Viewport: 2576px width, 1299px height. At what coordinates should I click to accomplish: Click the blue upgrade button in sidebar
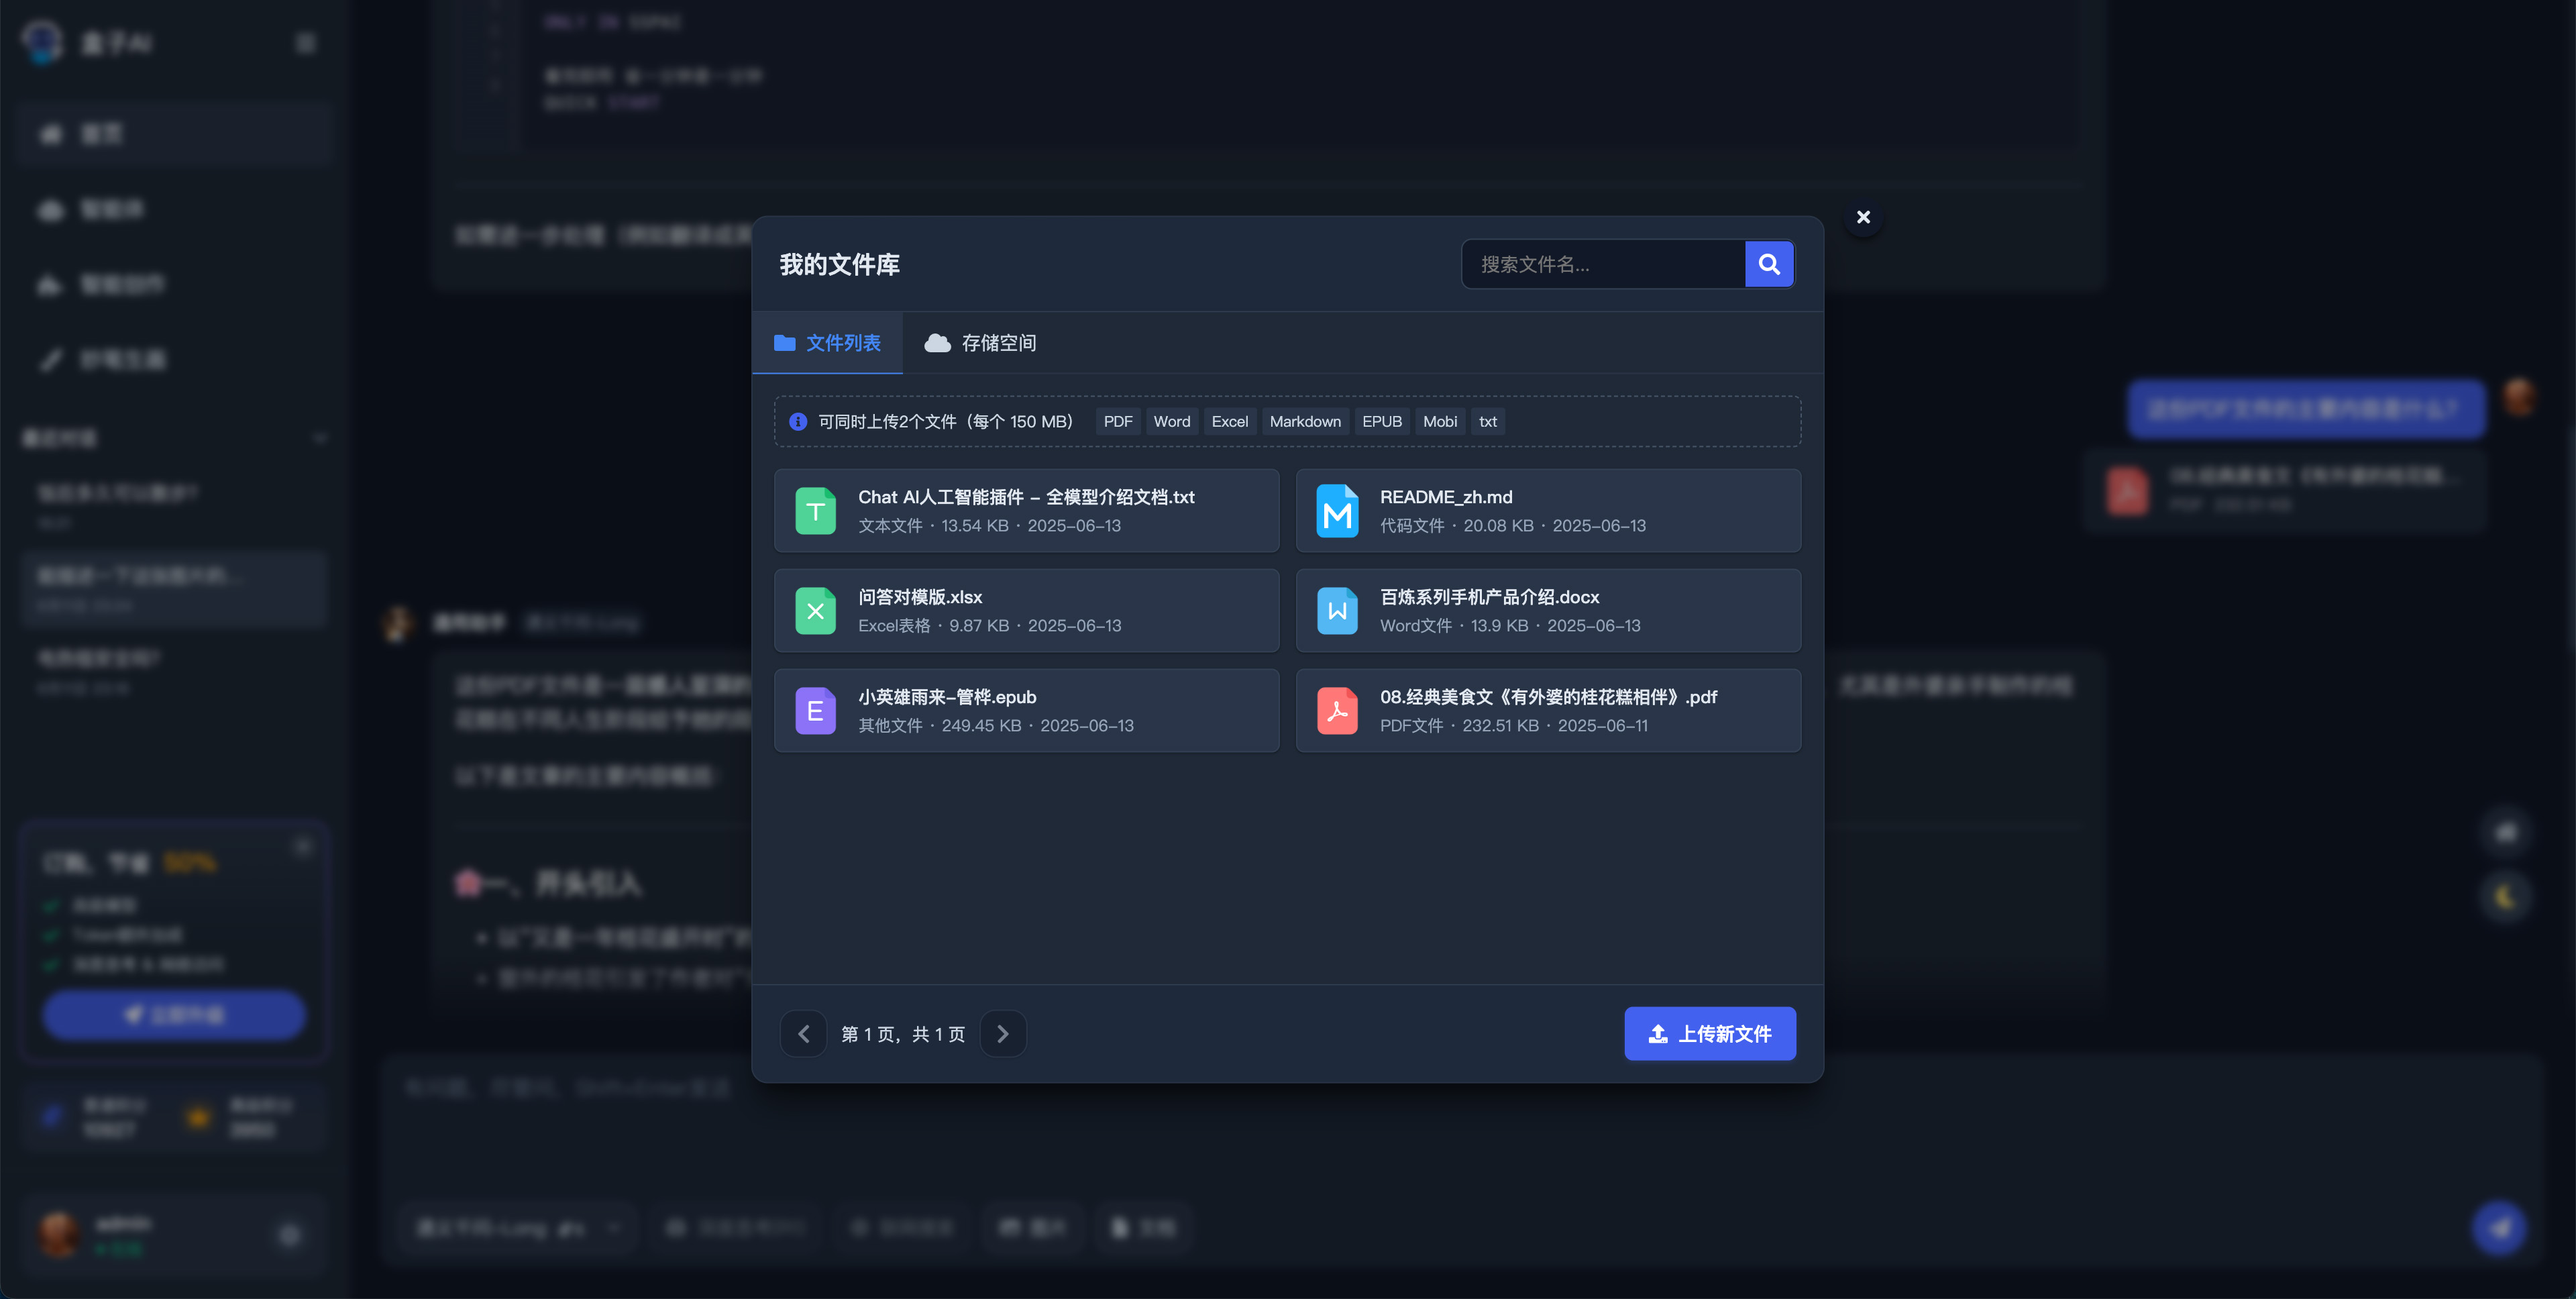click(174, 1015)
